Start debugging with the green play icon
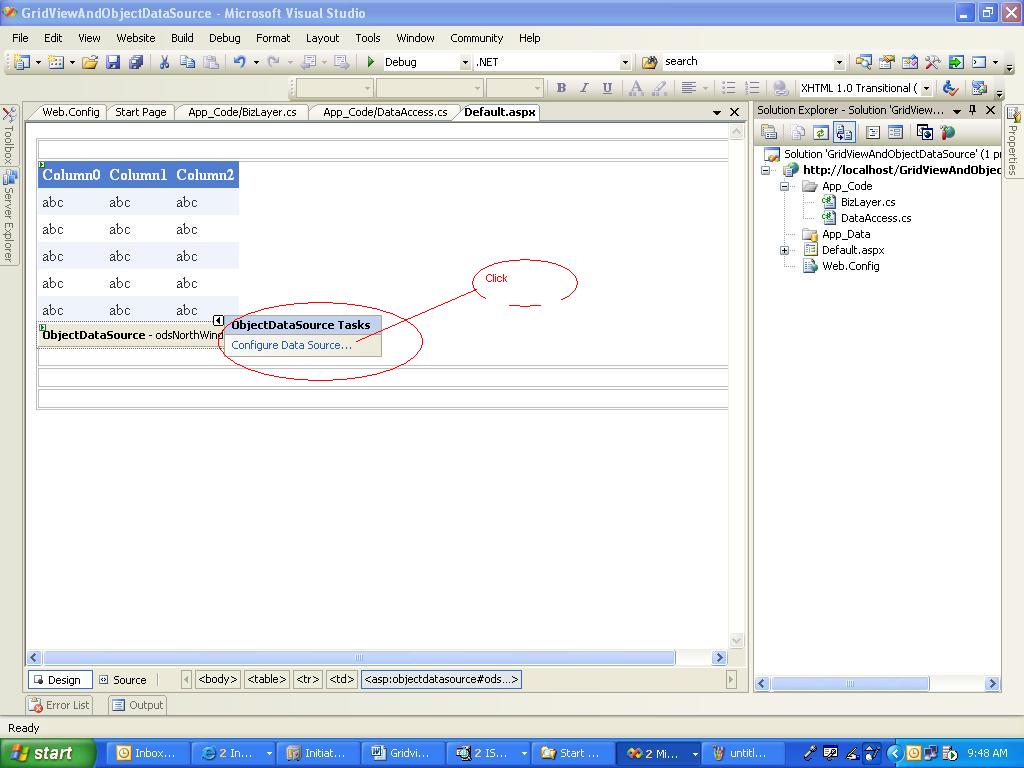 point(370,62)
